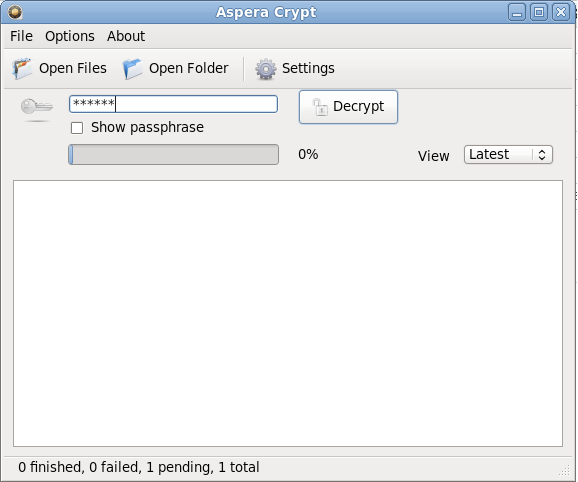The height and width of the screenshot is (482, 578).
Task: Click the decryption progress bar
Action: pos(173,154)
